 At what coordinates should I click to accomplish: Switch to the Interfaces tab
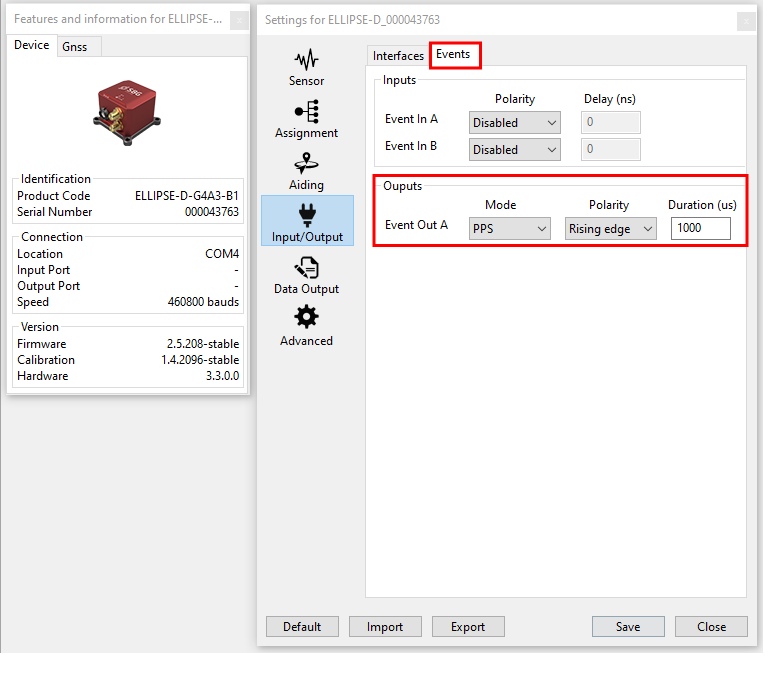(x=398, y=56)
